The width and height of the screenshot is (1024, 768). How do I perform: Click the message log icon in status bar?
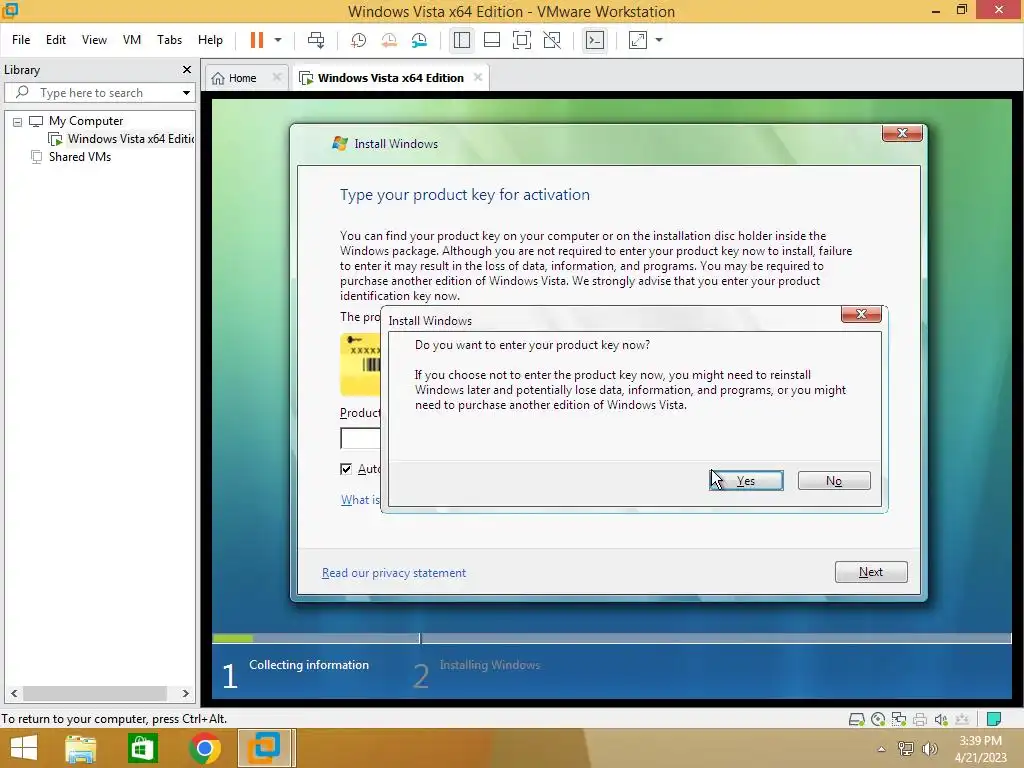tap(994, 720)
